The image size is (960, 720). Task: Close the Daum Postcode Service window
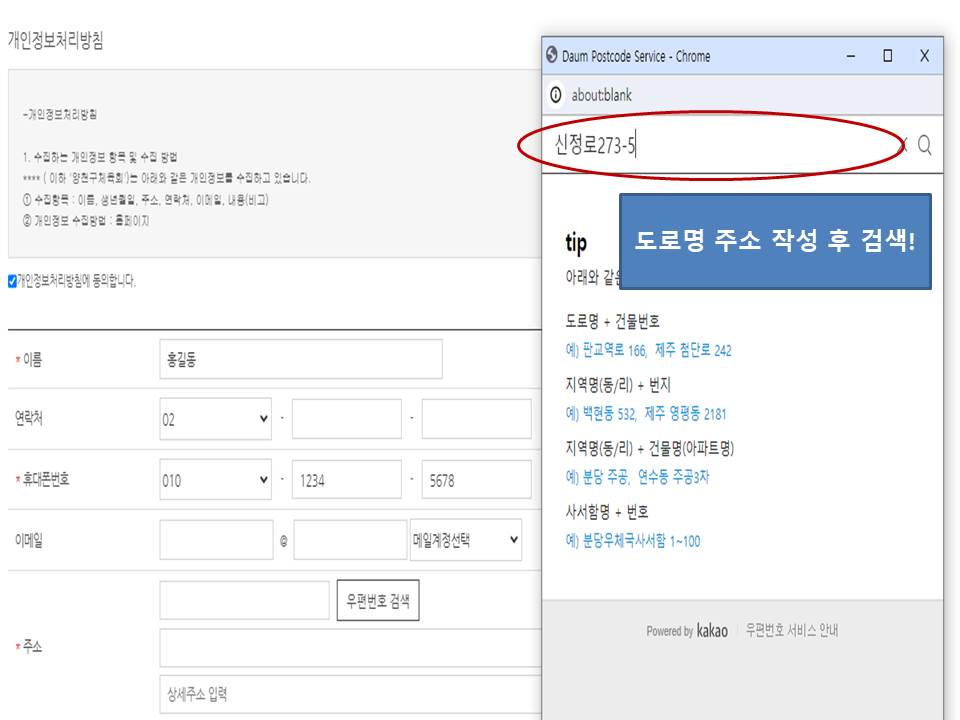point(924,56)
